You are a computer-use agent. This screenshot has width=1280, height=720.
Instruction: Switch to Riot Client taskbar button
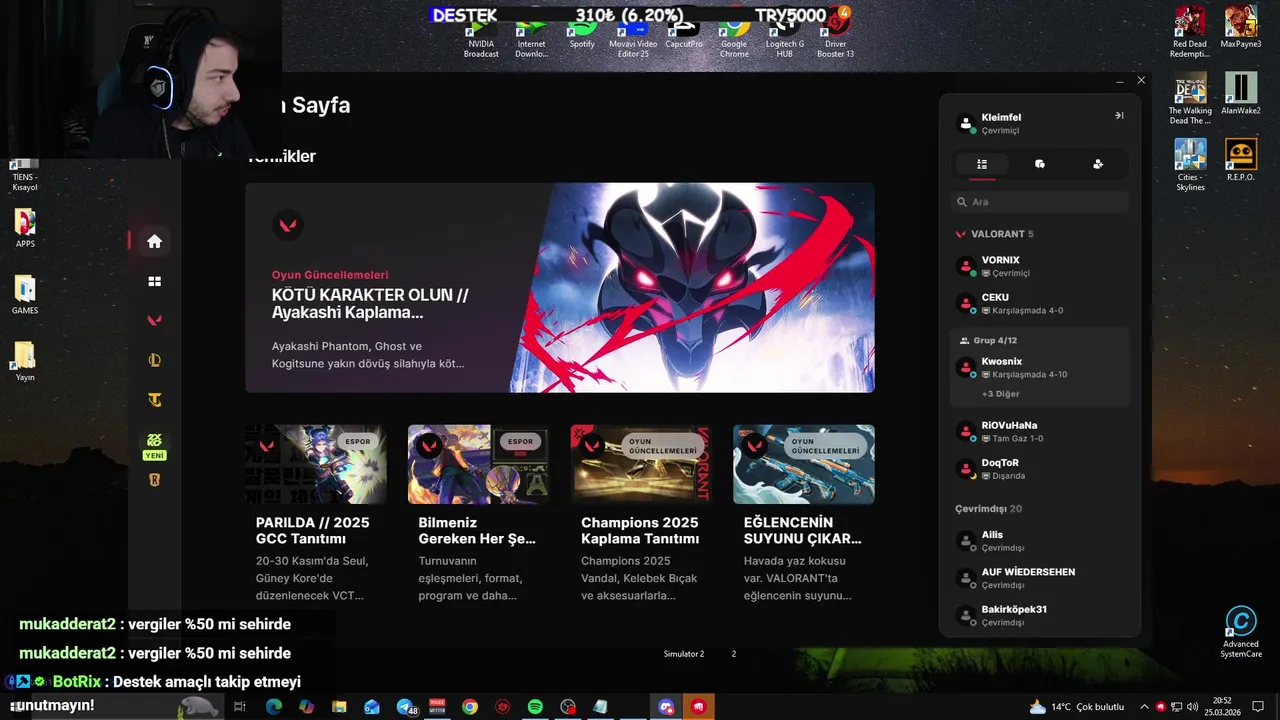[699, 707]
